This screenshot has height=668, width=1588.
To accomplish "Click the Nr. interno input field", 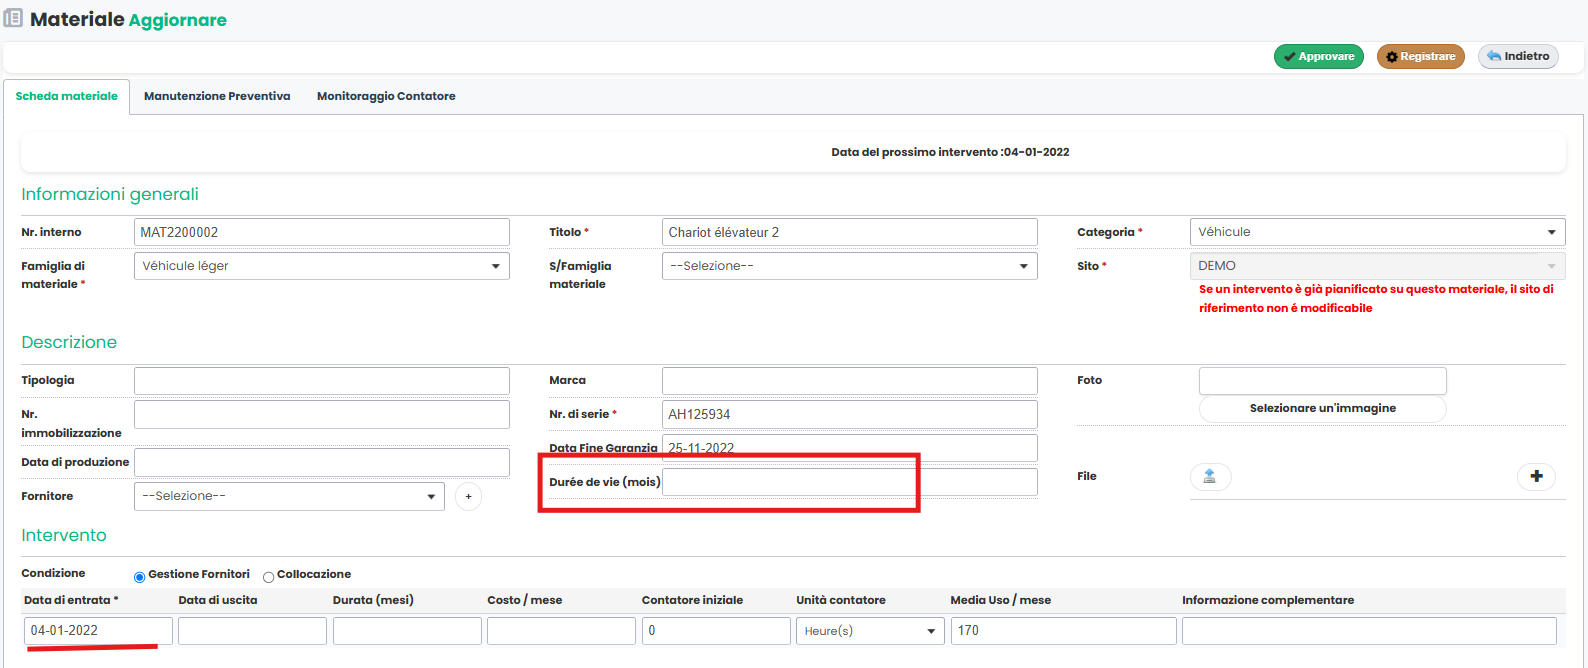I will coord(321,232).
